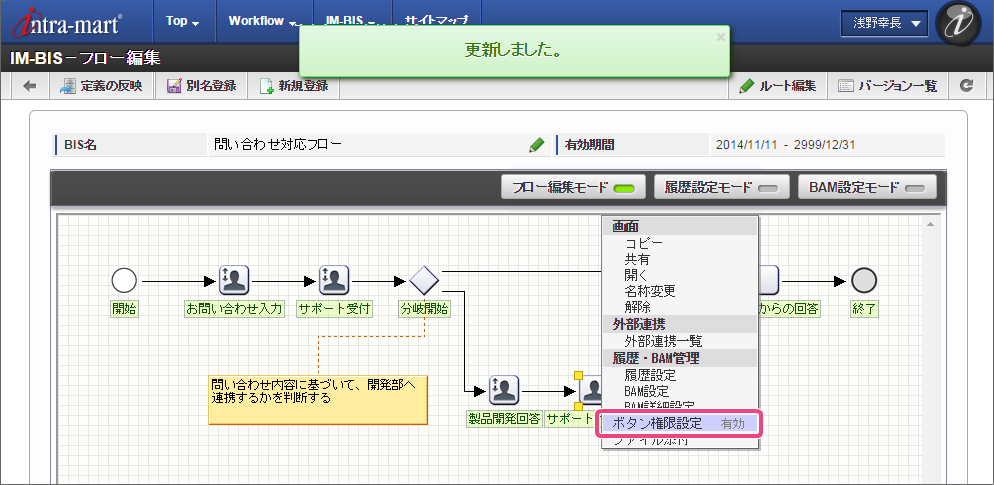The width and height of the screenshot is (994, 485).
Task: Click the yellow annotation note
Action: point(318,400)
